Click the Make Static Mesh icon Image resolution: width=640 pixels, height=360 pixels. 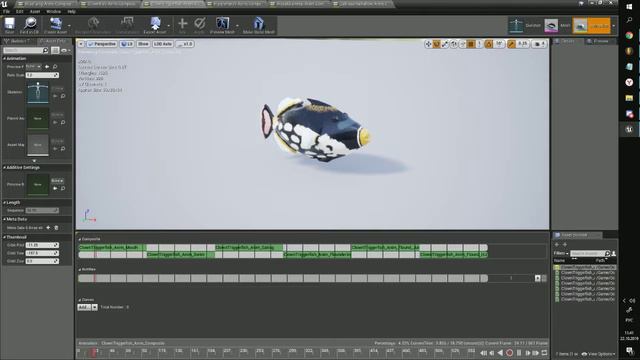point(258,25)
